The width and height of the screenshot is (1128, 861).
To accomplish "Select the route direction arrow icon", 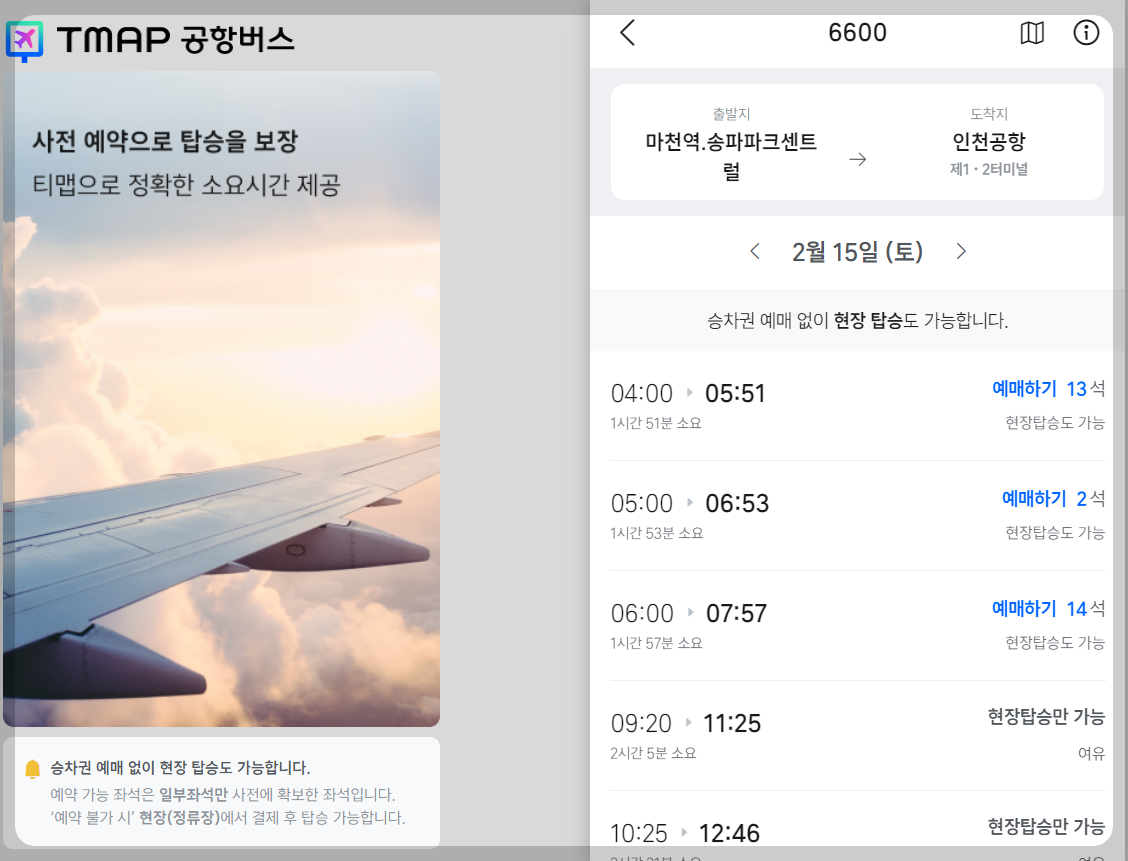I will click(x=858, y=159).
